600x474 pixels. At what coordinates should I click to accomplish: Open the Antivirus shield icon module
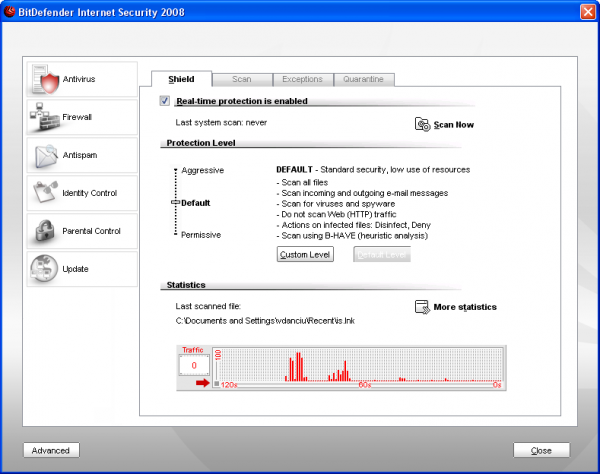tap(45, 79)
